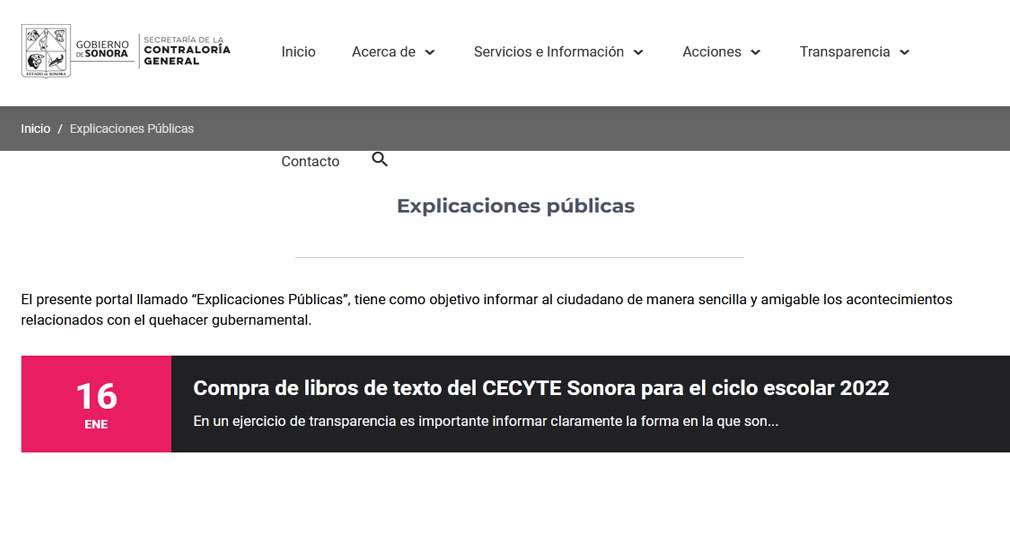This screenshot has height=545, width=1010.
Task: Click the pink 16 ENE date badge
Action: click(96, 404)
